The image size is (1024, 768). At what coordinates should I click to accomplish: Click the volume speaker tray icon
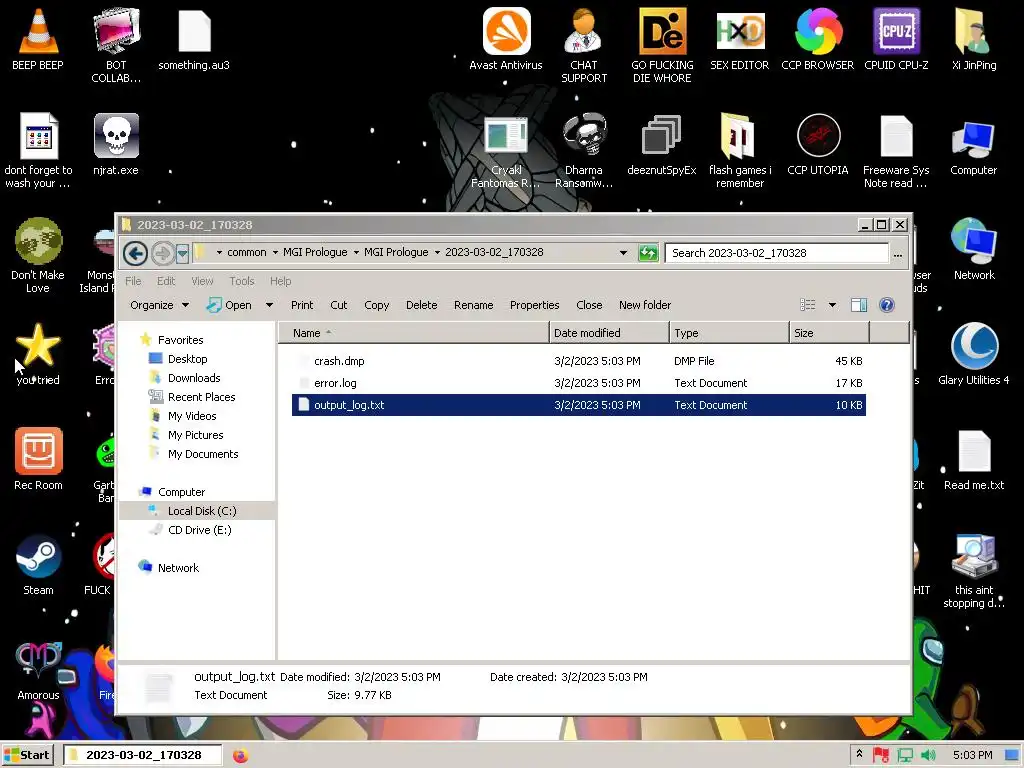pos(928,755)
